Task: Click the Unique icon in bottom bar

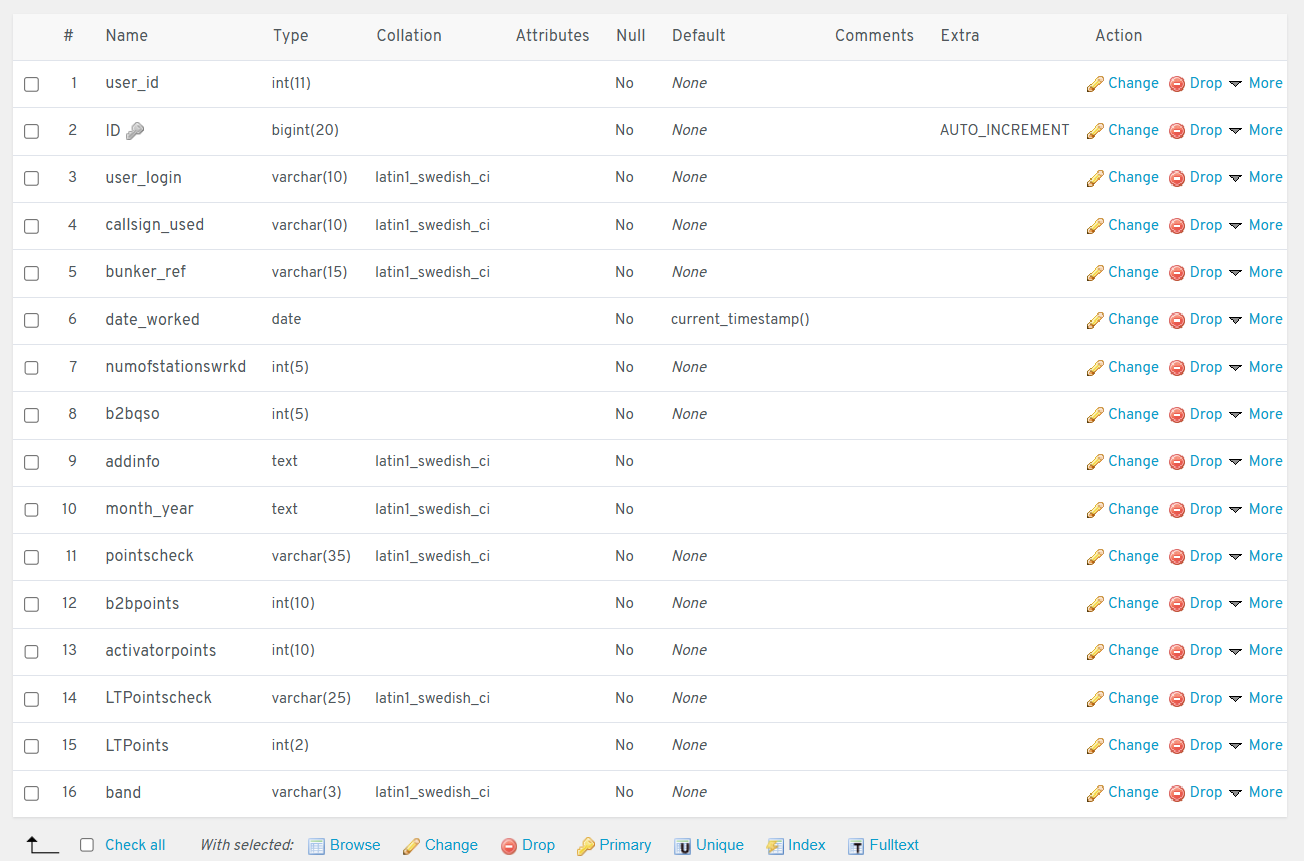Action: pos(683,846)
